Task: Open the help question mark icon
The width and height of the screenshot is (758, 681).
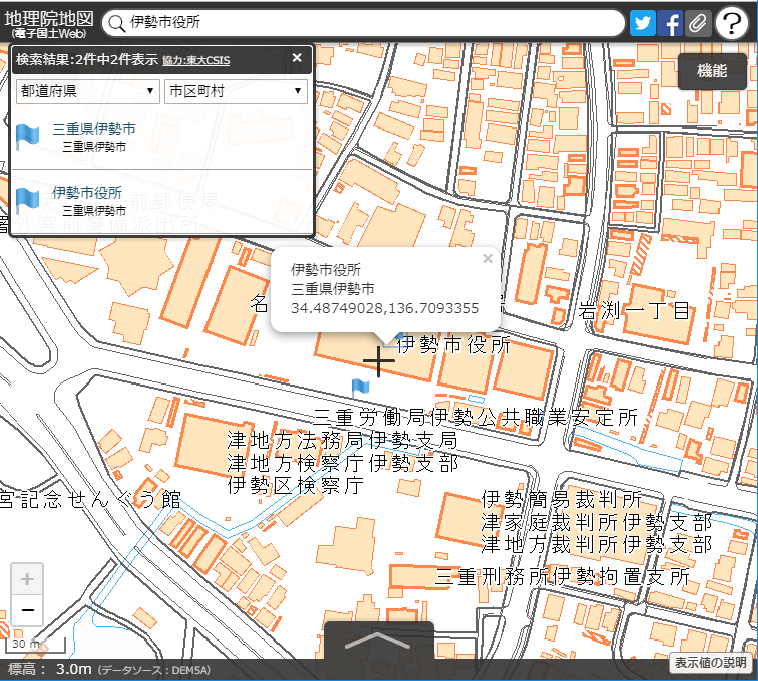Action: pos(732,22)
